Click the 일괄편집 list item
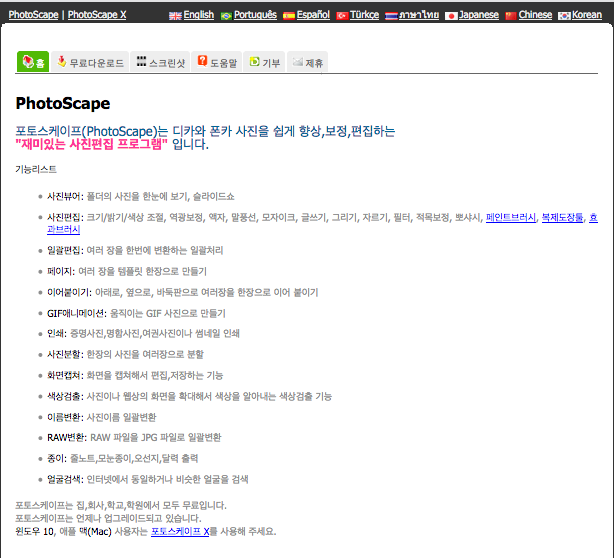Screen dimensions: 614x558 pos(135,250)
